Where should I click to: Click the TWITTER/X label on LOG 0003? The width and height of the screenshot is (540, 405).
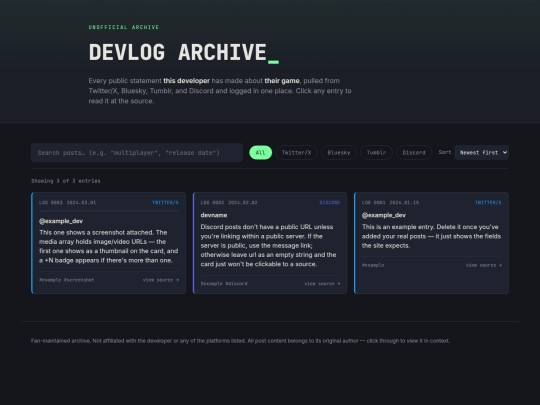click(165, 202)
